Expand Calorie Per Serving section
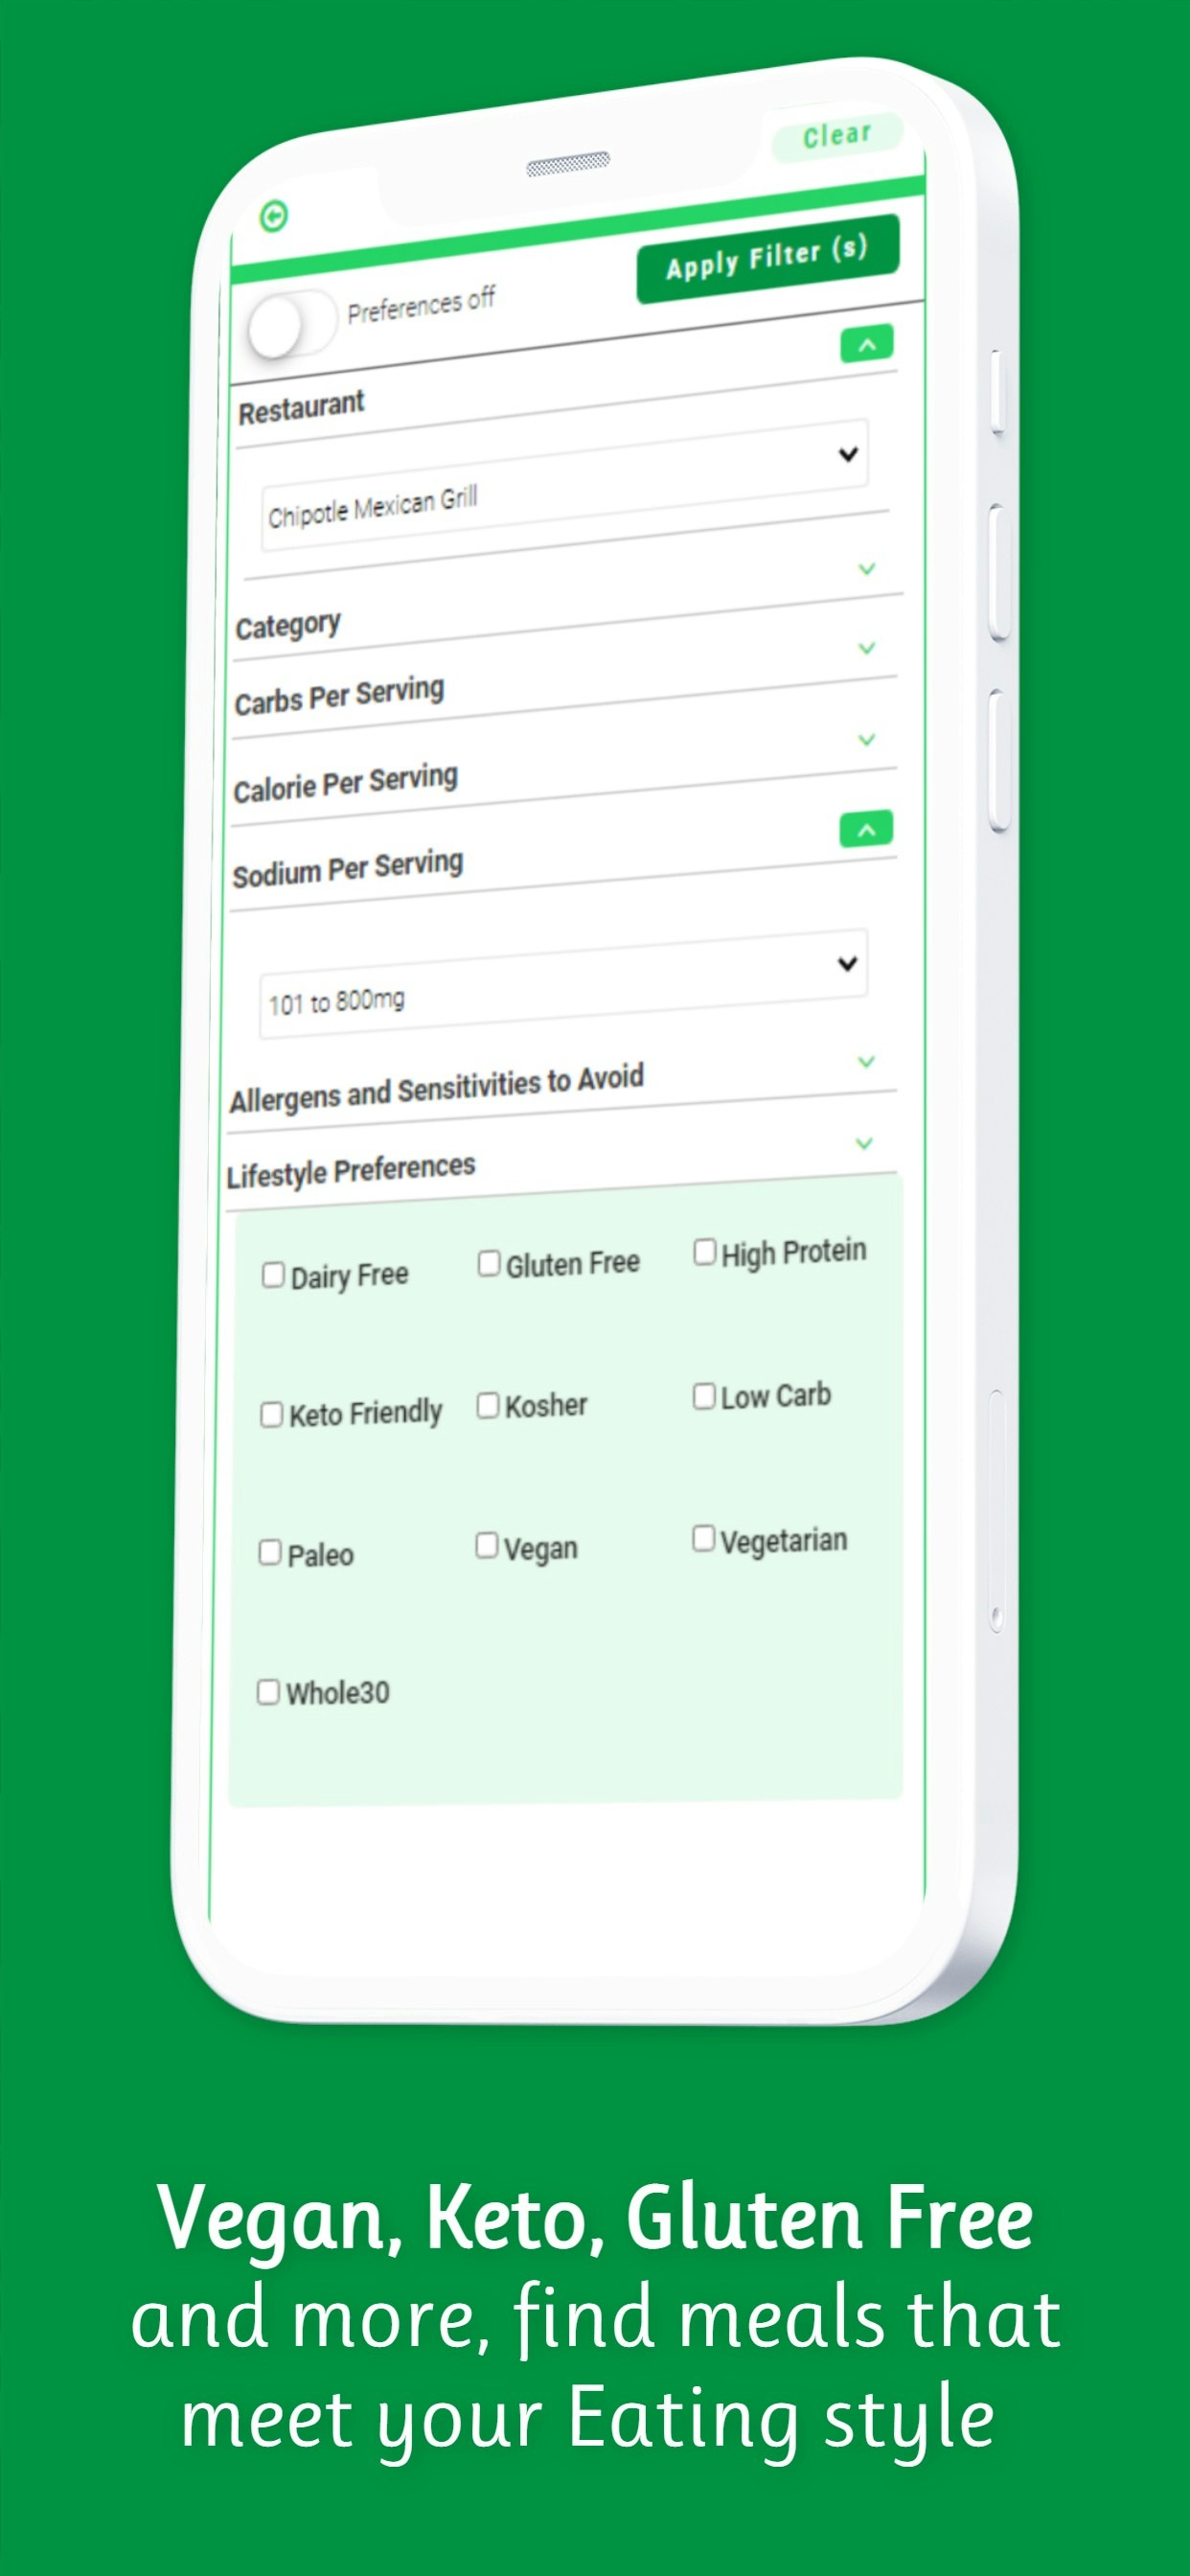This screenshot has width=1190, height=2576. coord(867,740)
